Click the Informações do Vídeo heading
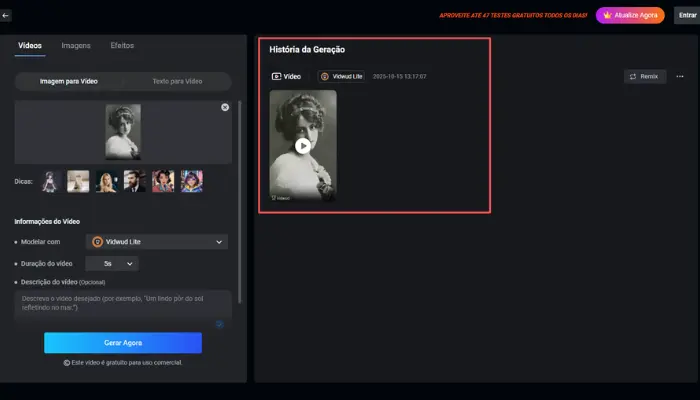Image resolution: width=700 pixels, height=400 pixels. pos(47,221)
